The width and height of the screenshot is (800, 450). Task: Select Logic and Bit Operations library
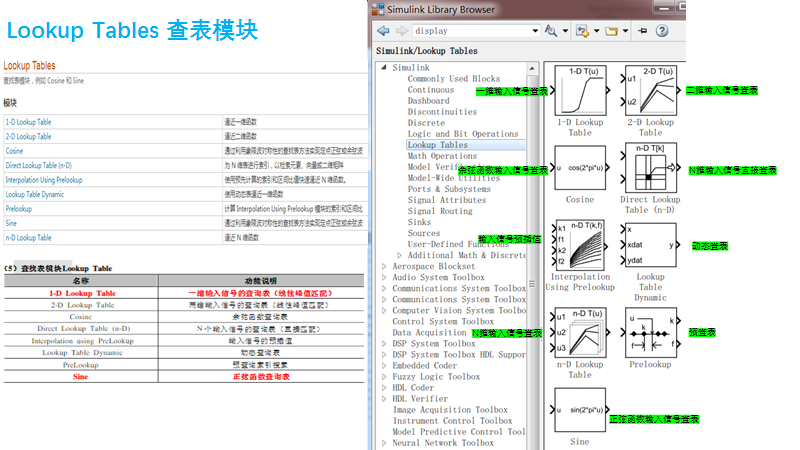(x=463, y=134)
